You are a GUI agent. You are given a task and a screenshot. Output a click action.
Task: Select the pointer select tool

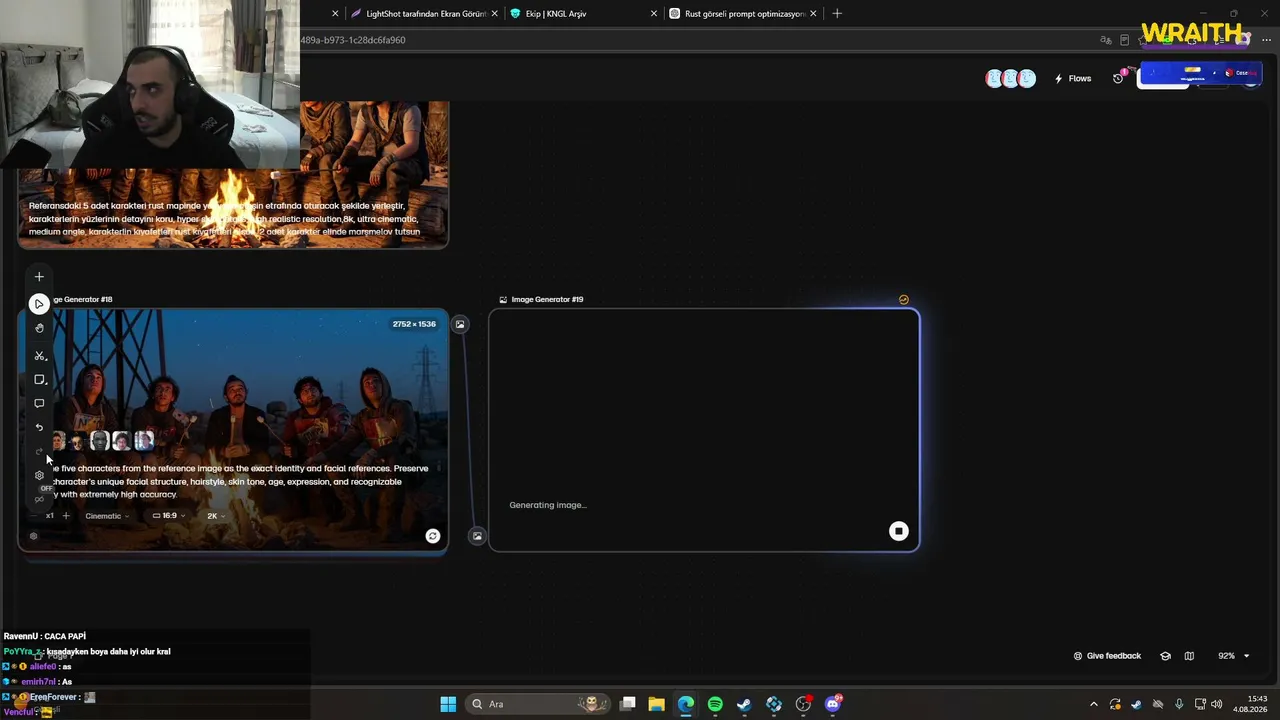pos(39,303)
